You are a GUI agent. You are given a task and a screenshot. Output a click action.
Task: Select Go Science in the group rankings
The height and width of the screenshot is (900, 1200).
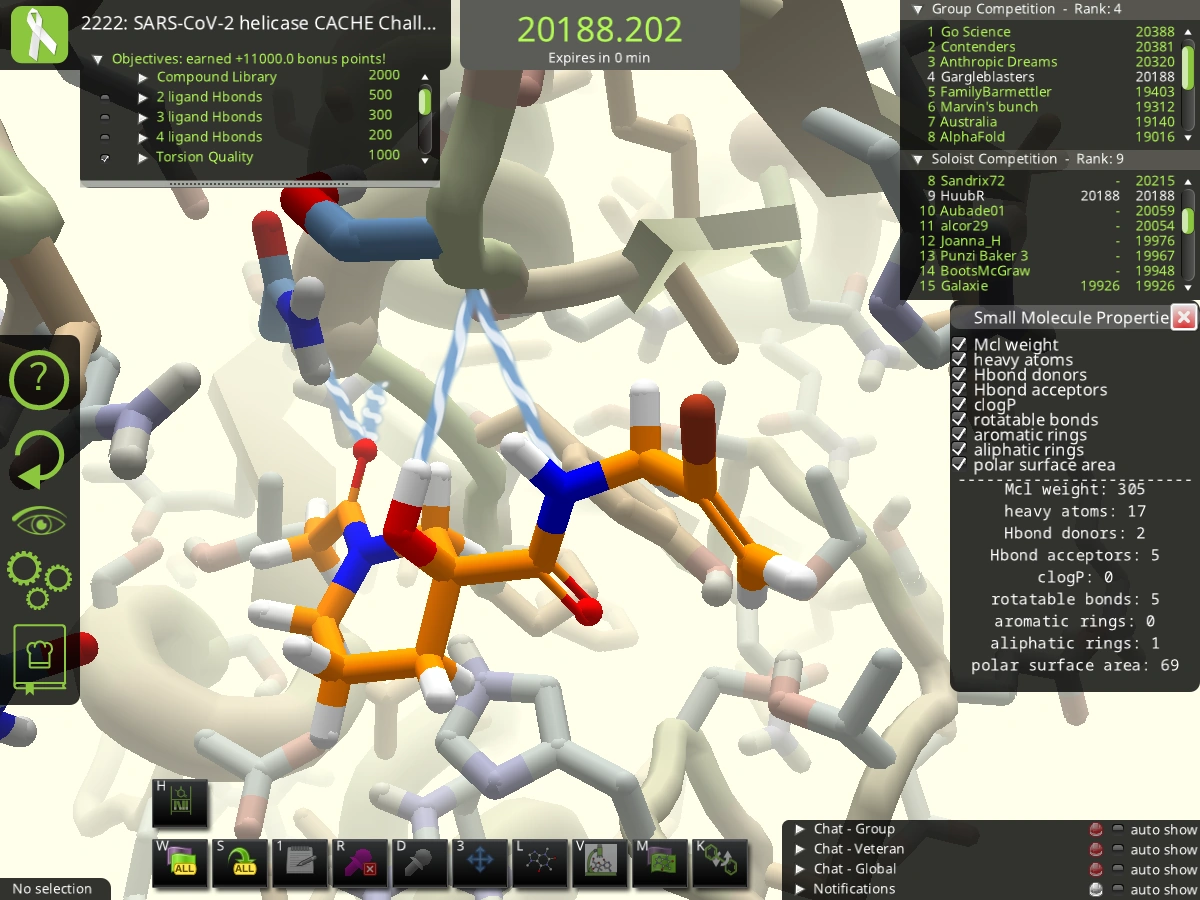pyautogui.click(x=975, y=31)
